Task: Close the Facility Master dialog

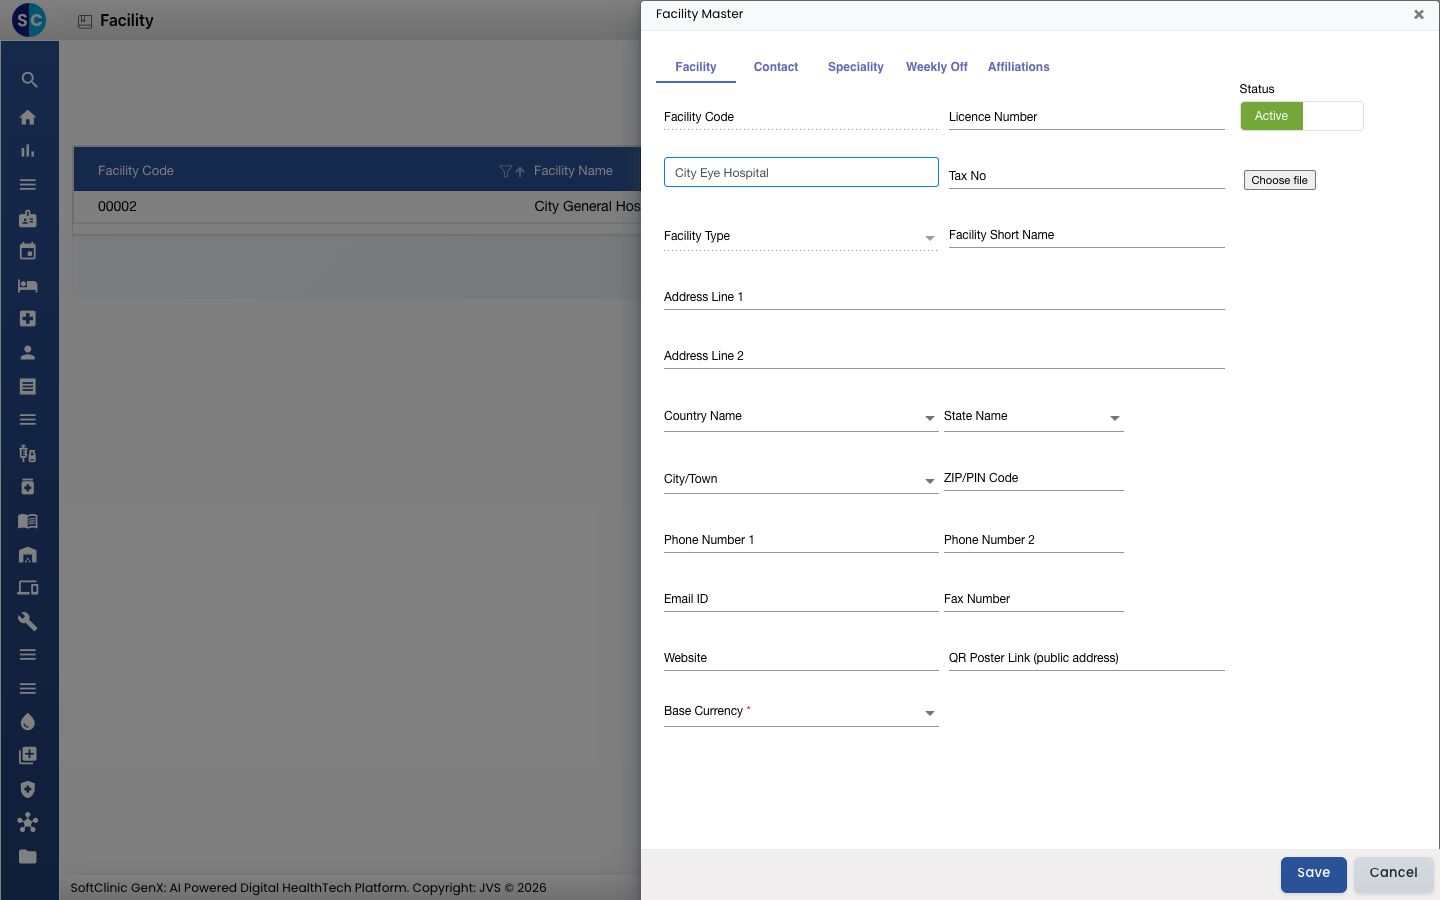Action: pos(1419,14)
